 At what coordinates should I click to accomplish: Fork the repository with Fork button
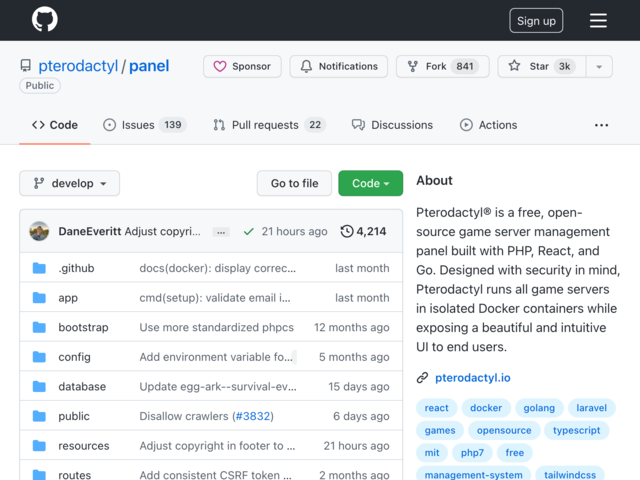tap(442, 66)
